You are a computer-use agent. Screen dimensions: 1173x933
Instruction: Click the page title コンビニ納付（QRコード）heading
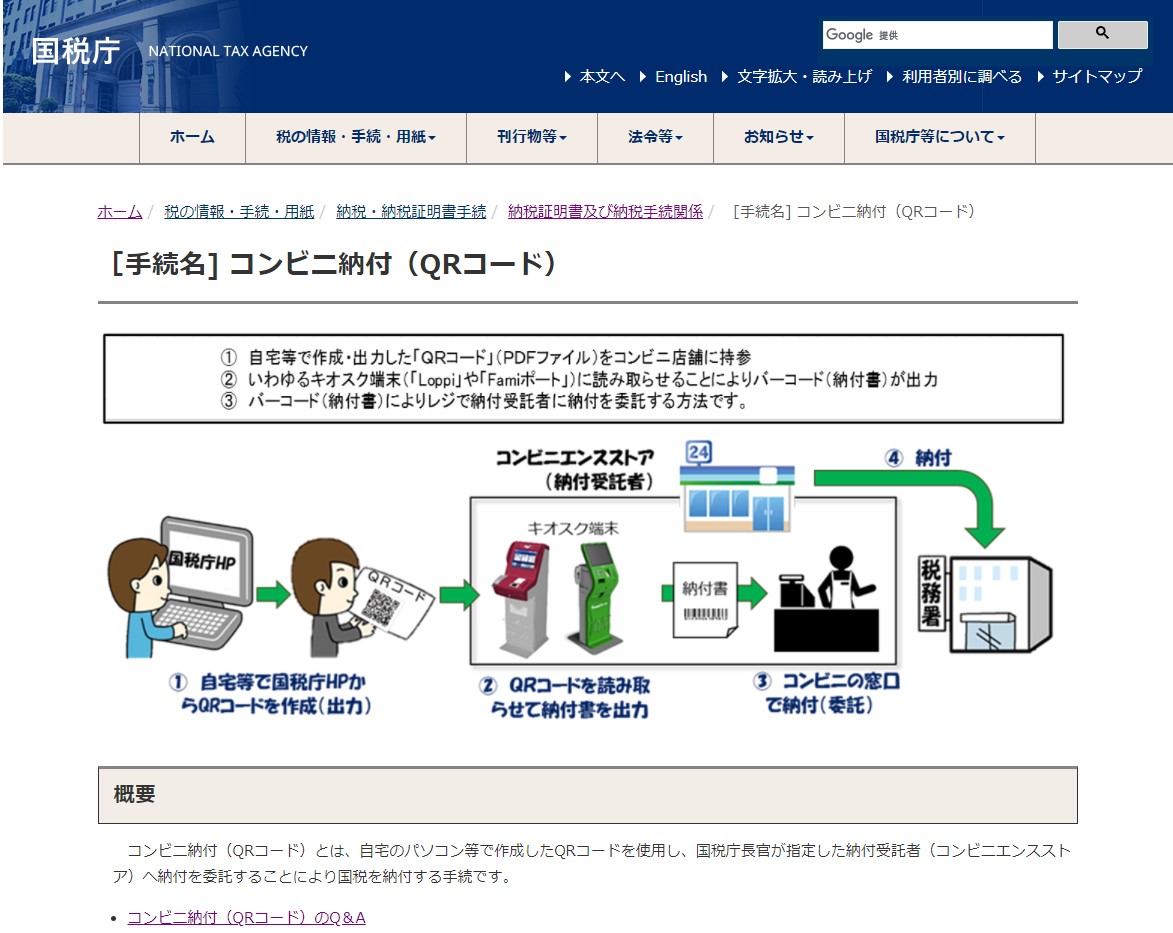pos(334,263)
